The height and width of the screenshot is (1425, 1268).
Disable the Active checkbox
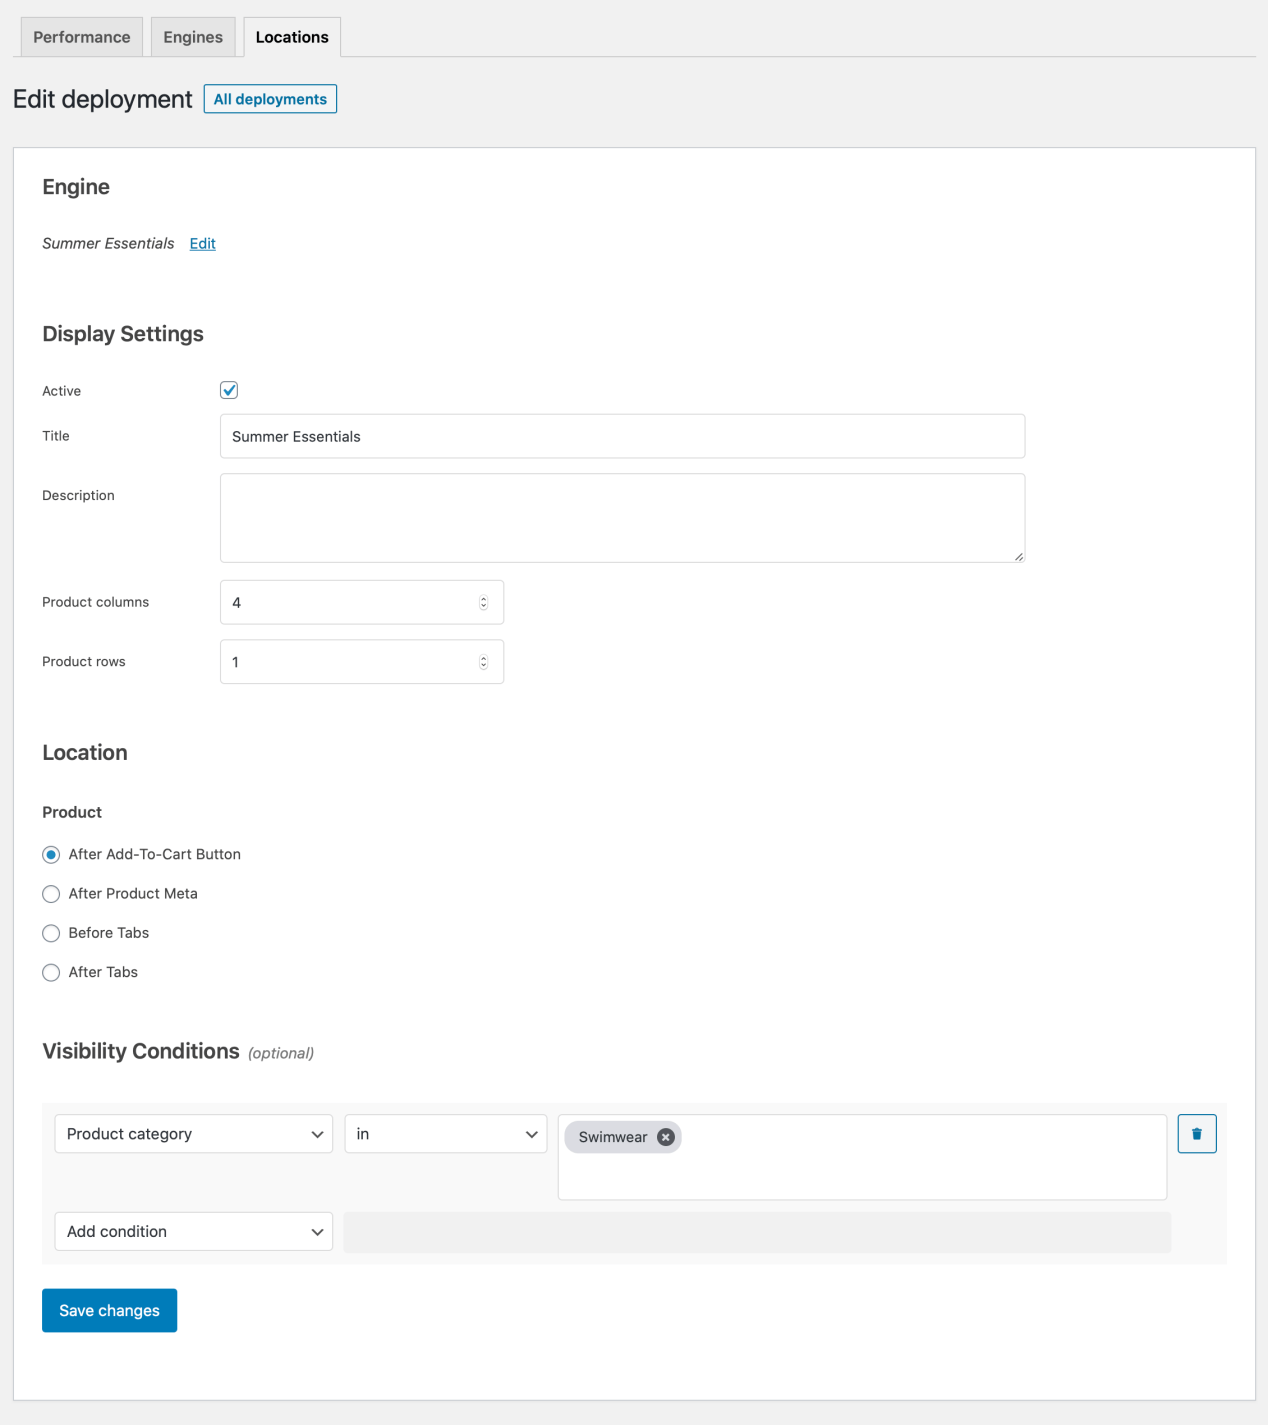click(228, 390)
